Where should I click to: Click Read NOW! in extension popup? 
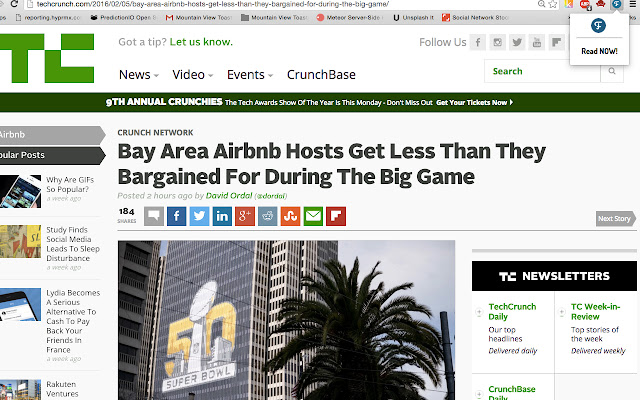tap(599, 51)
